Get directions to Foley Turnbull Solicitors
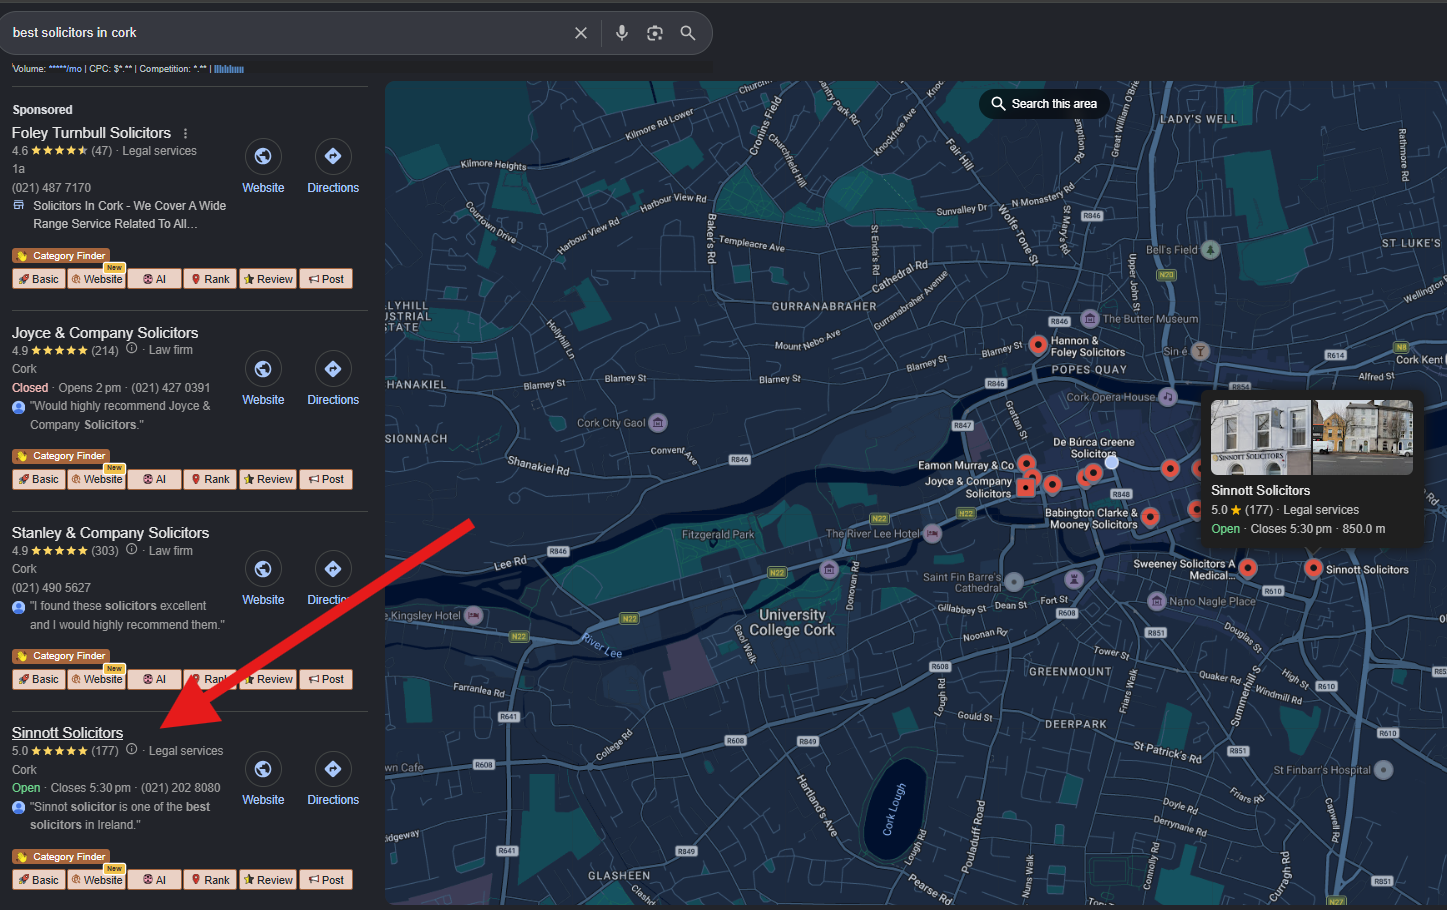This screenshot has width=1447, height=910. point(333,156)
